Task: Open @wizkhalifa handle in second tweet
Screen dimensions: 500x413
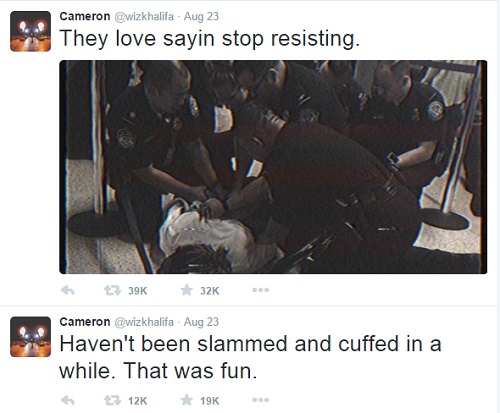Action: tap(144, 322)
